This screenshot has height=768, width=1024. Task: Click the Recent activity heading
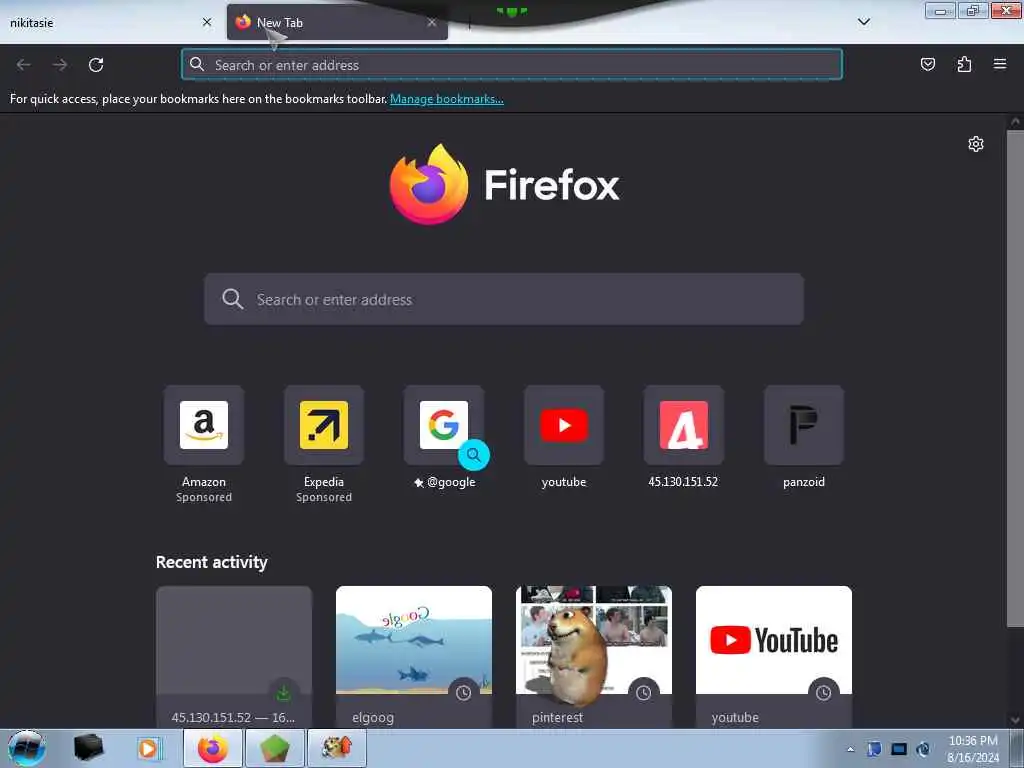(x=212, y=562)
